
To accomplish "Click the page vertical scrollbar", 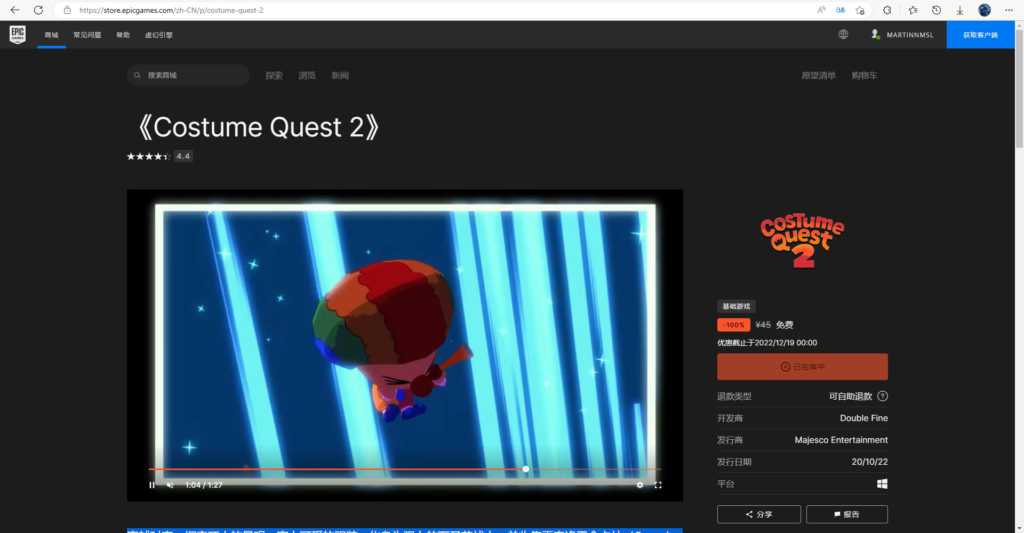I will 1019,89.
